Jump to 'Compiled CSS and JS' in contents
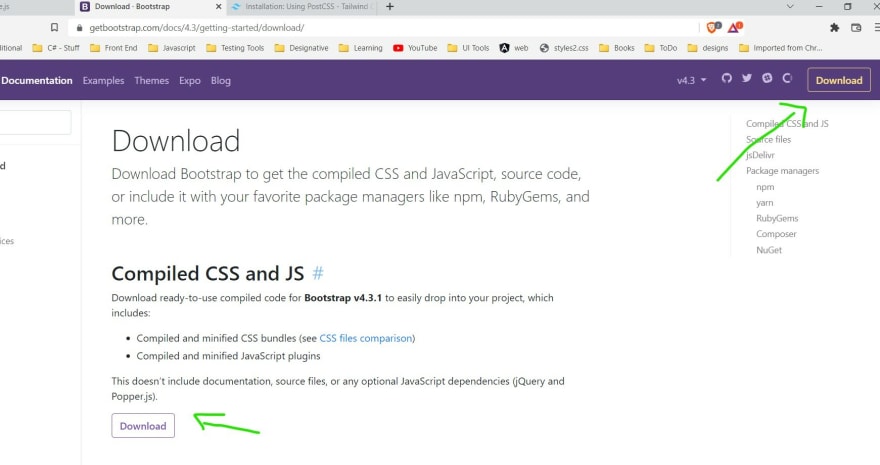The height and width of the screenshot is (465, 880). pyautogui.click(x=787, y=123)
